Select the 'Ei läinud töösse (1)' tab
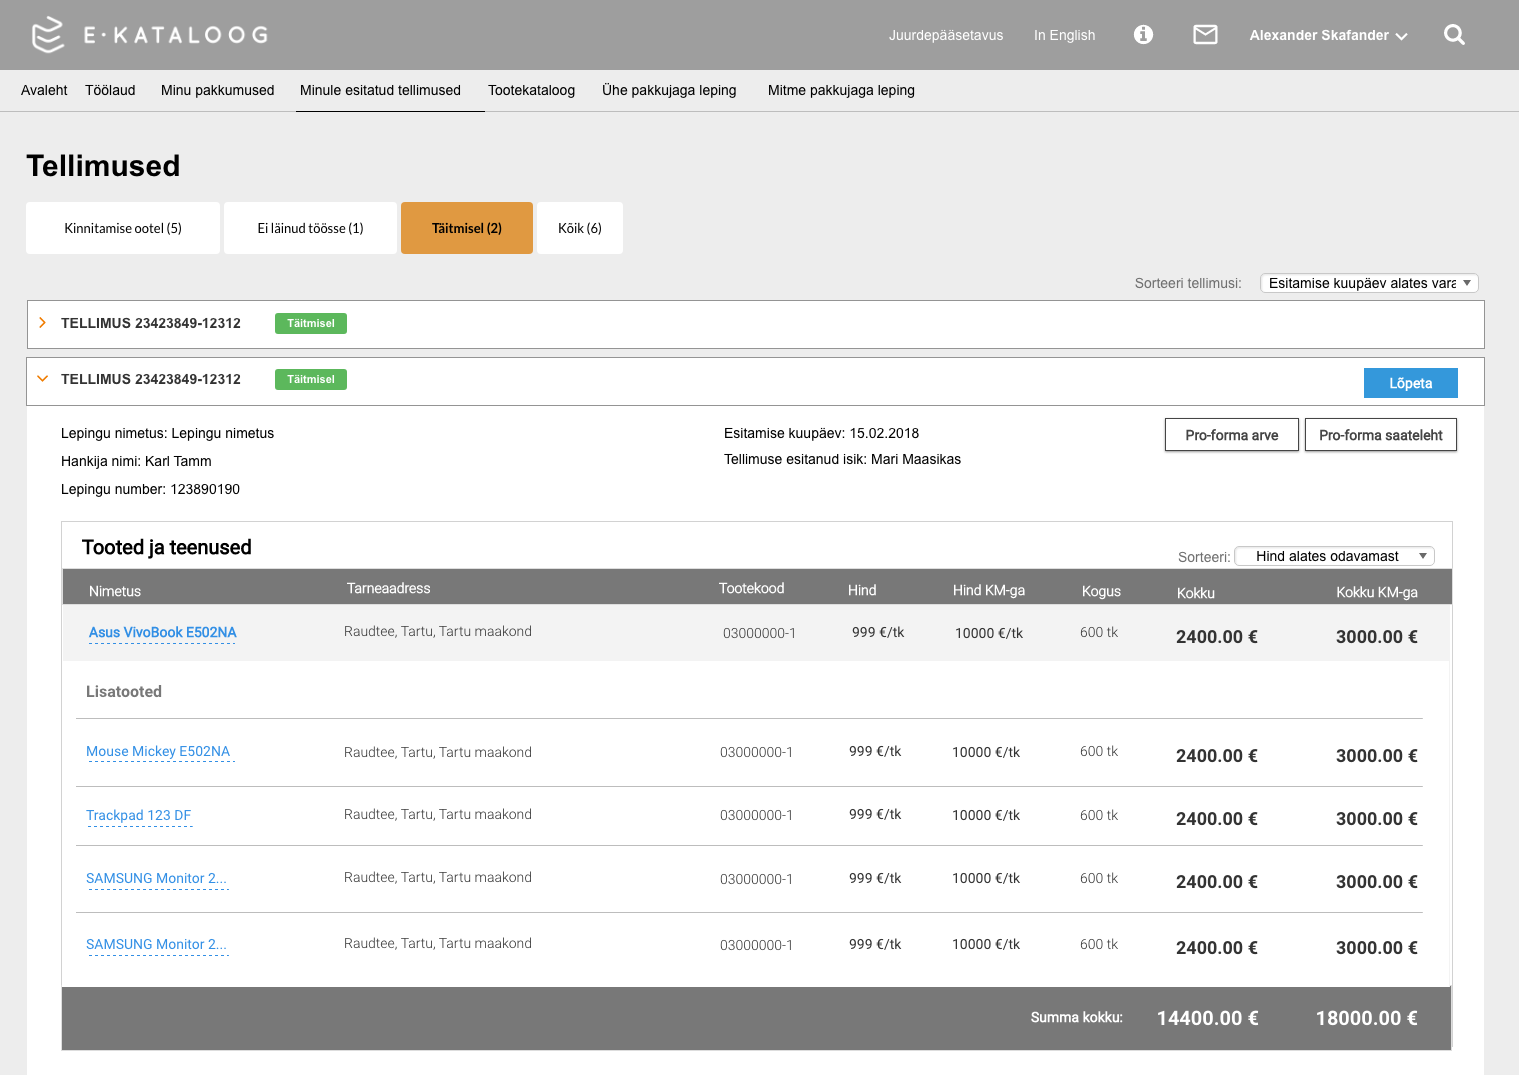This screenshot has height=1075, width=1519. (310, 228)
